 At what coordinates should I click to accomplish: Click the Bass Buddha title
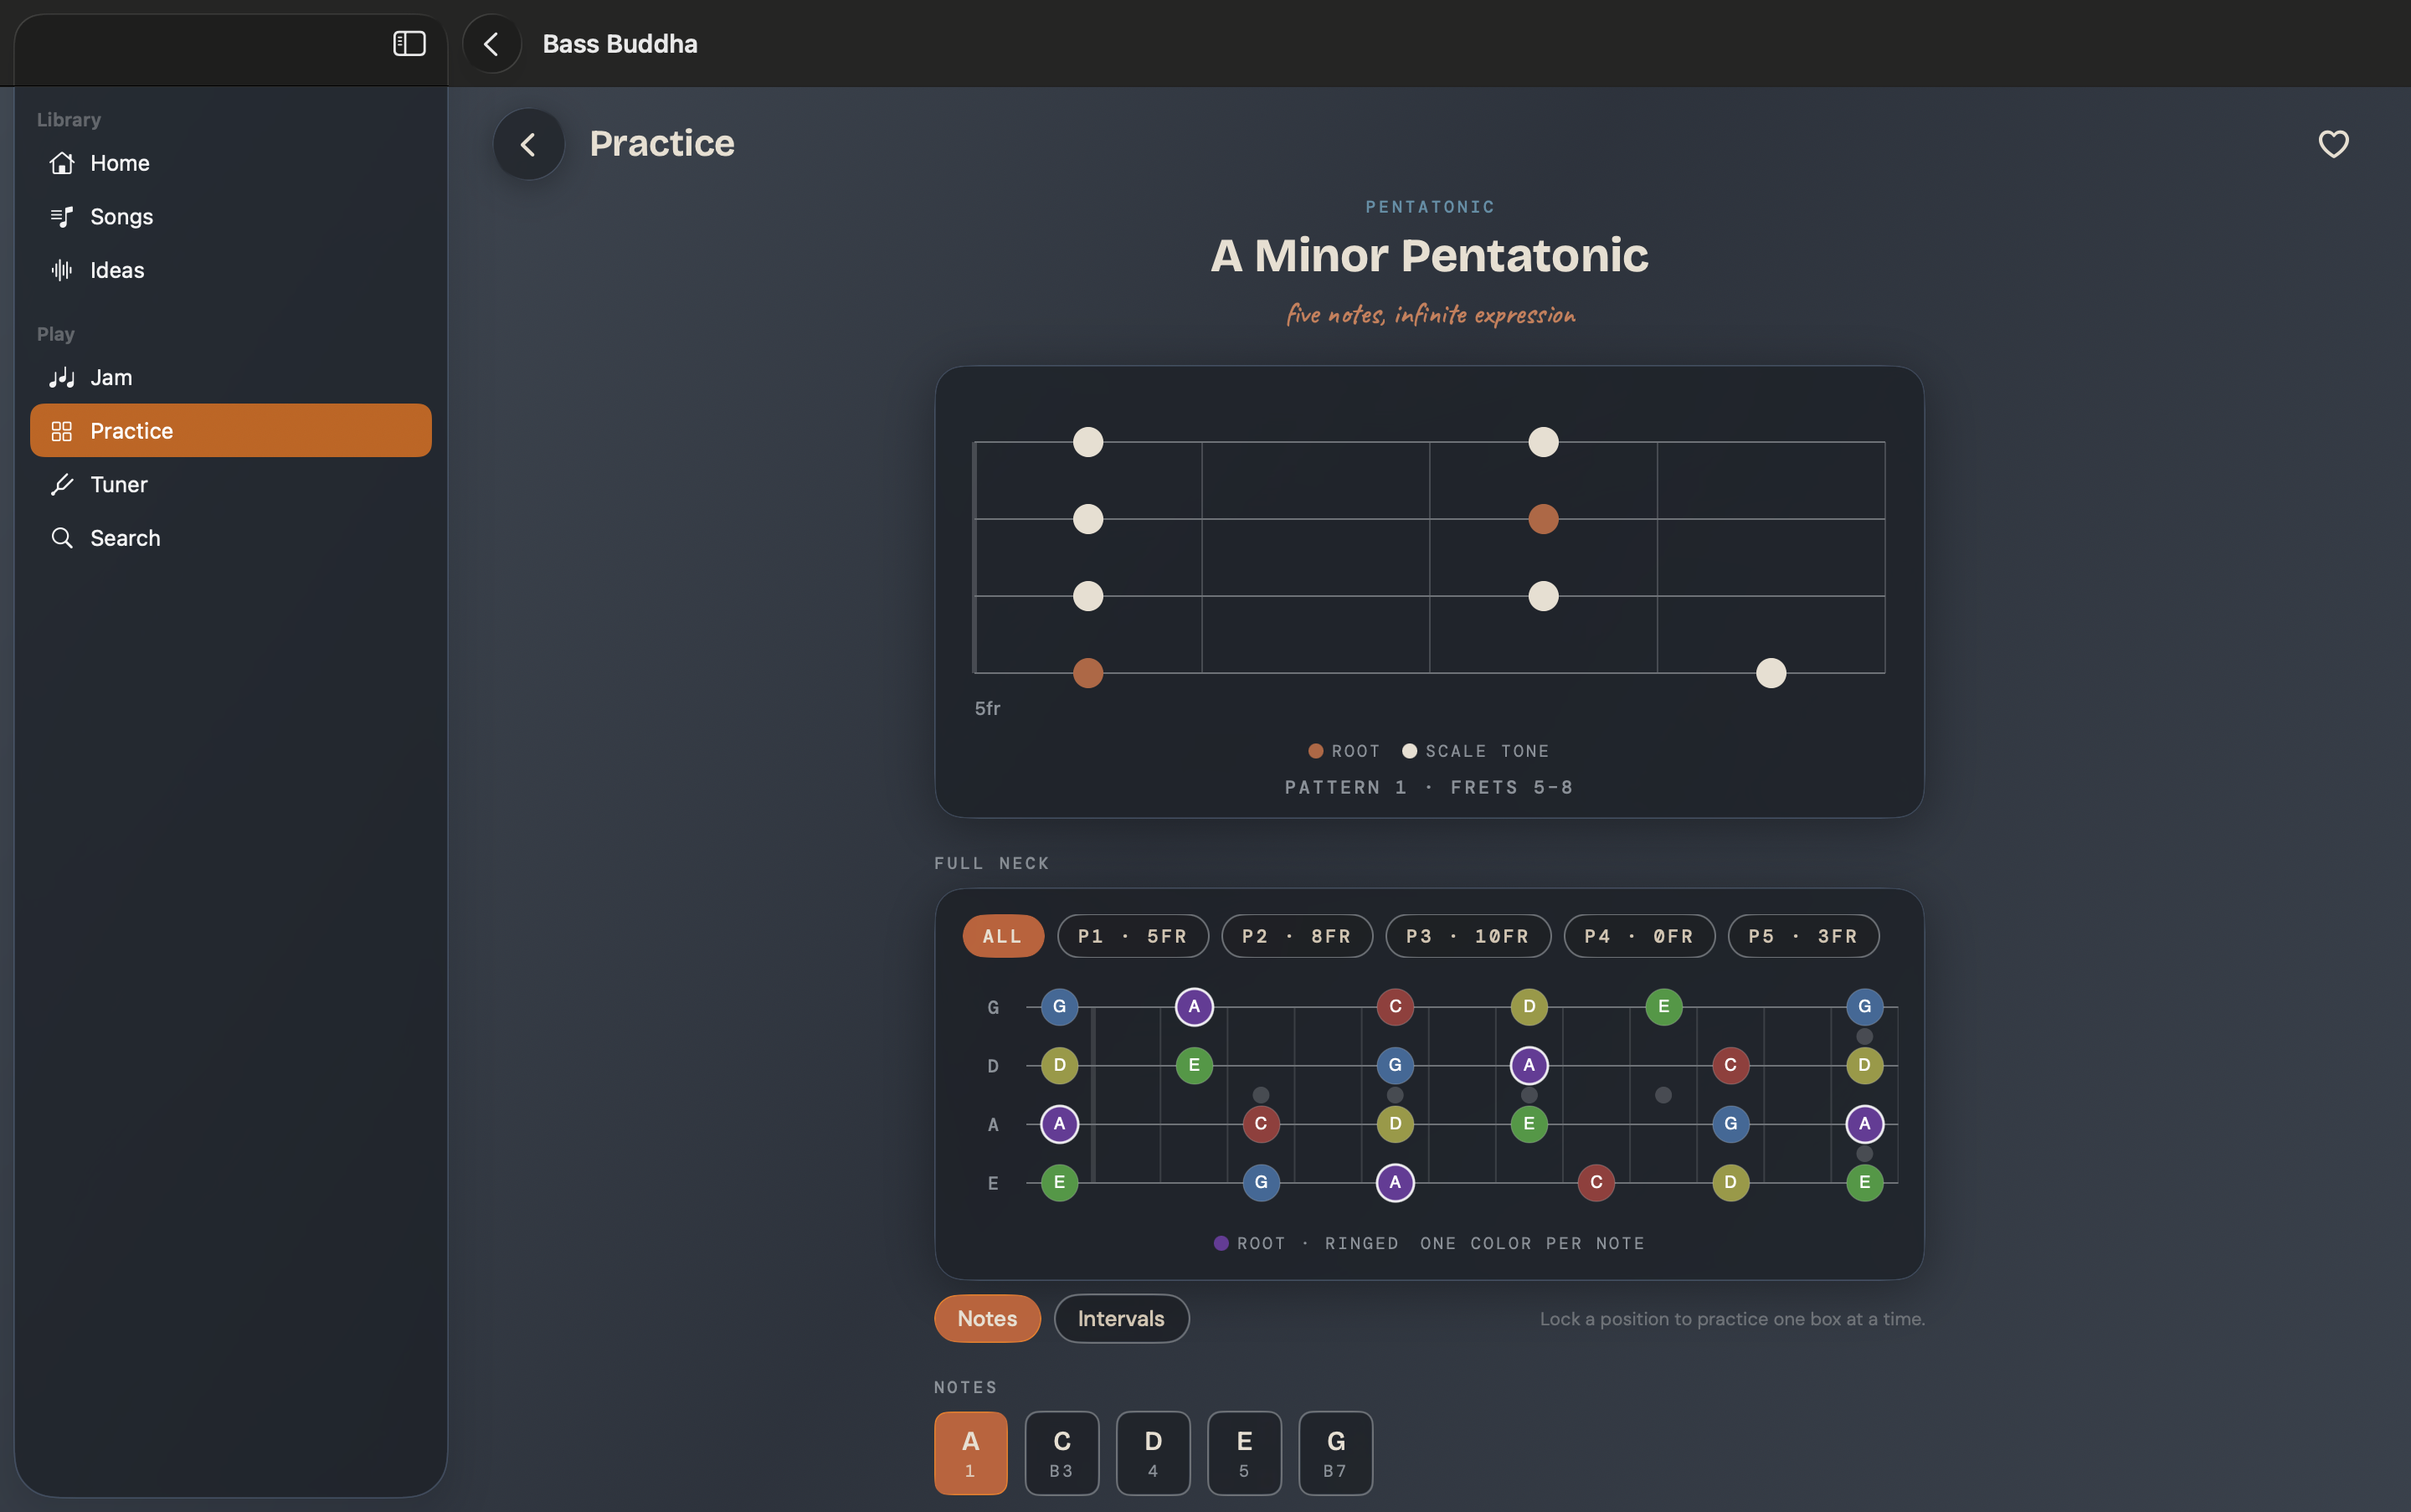pos(620,44)
